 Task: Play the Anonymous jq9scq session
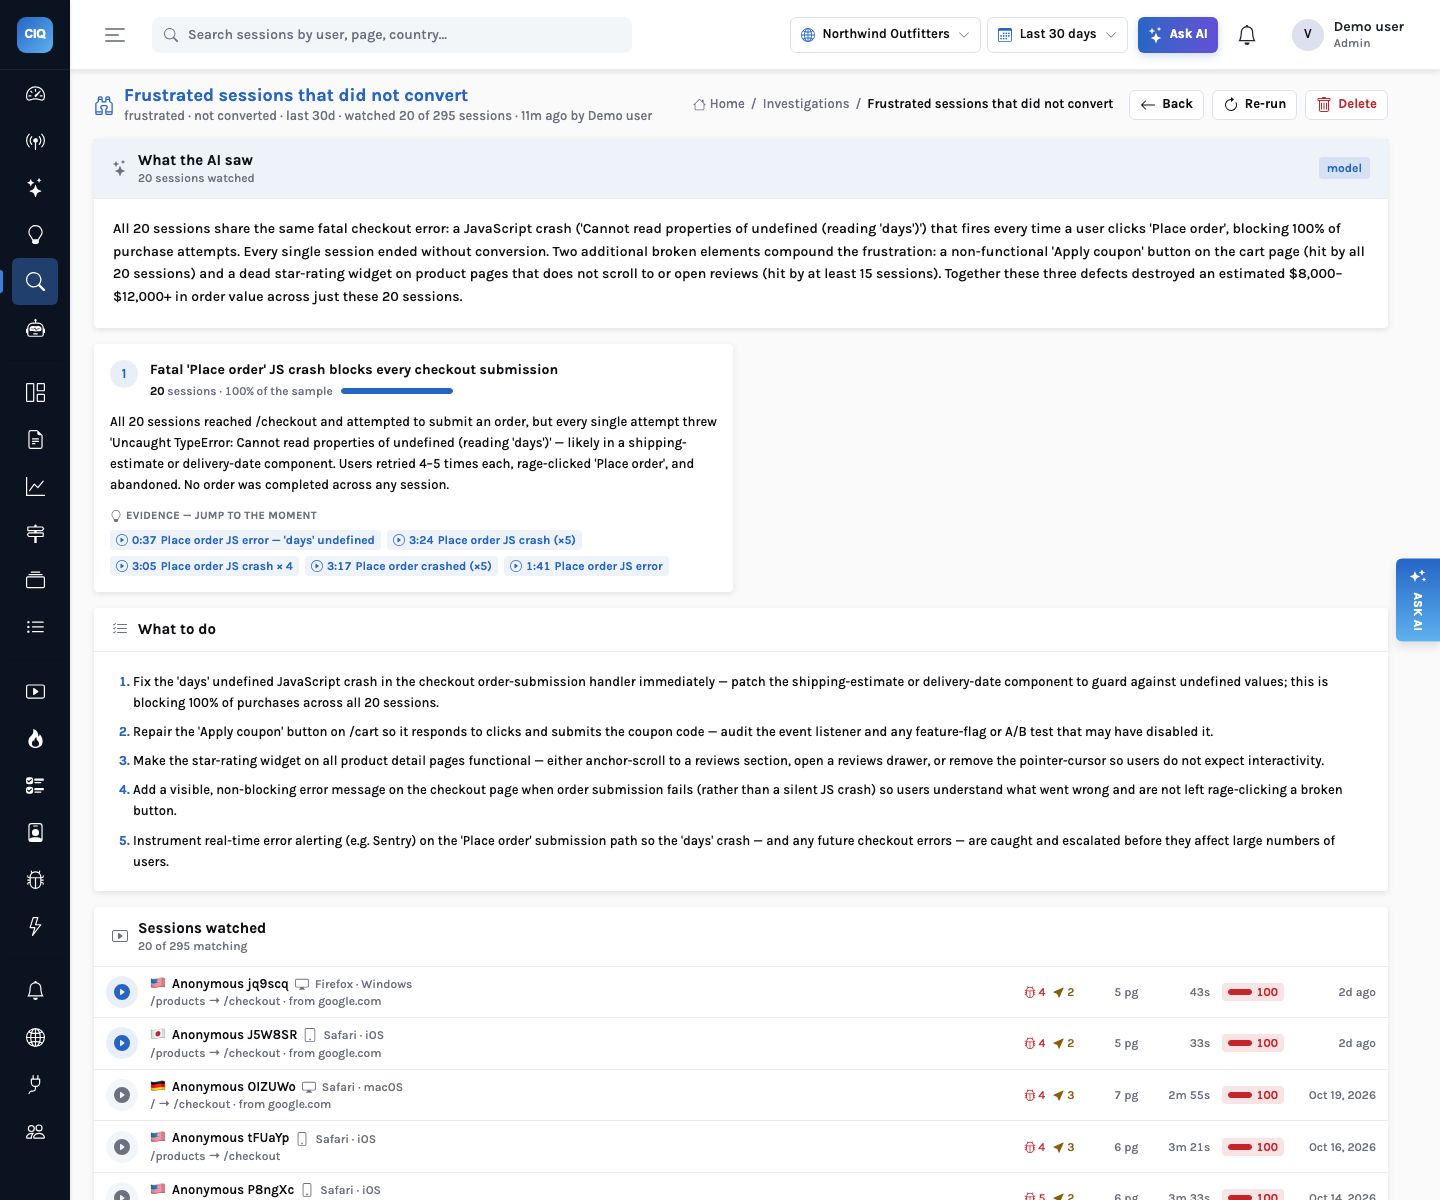(122, 992)
